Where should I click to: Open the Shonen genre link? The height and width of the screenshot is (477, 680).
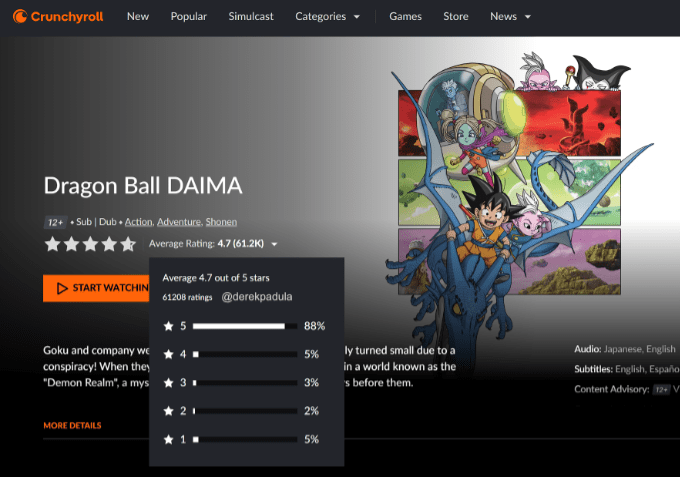[221, 221]
